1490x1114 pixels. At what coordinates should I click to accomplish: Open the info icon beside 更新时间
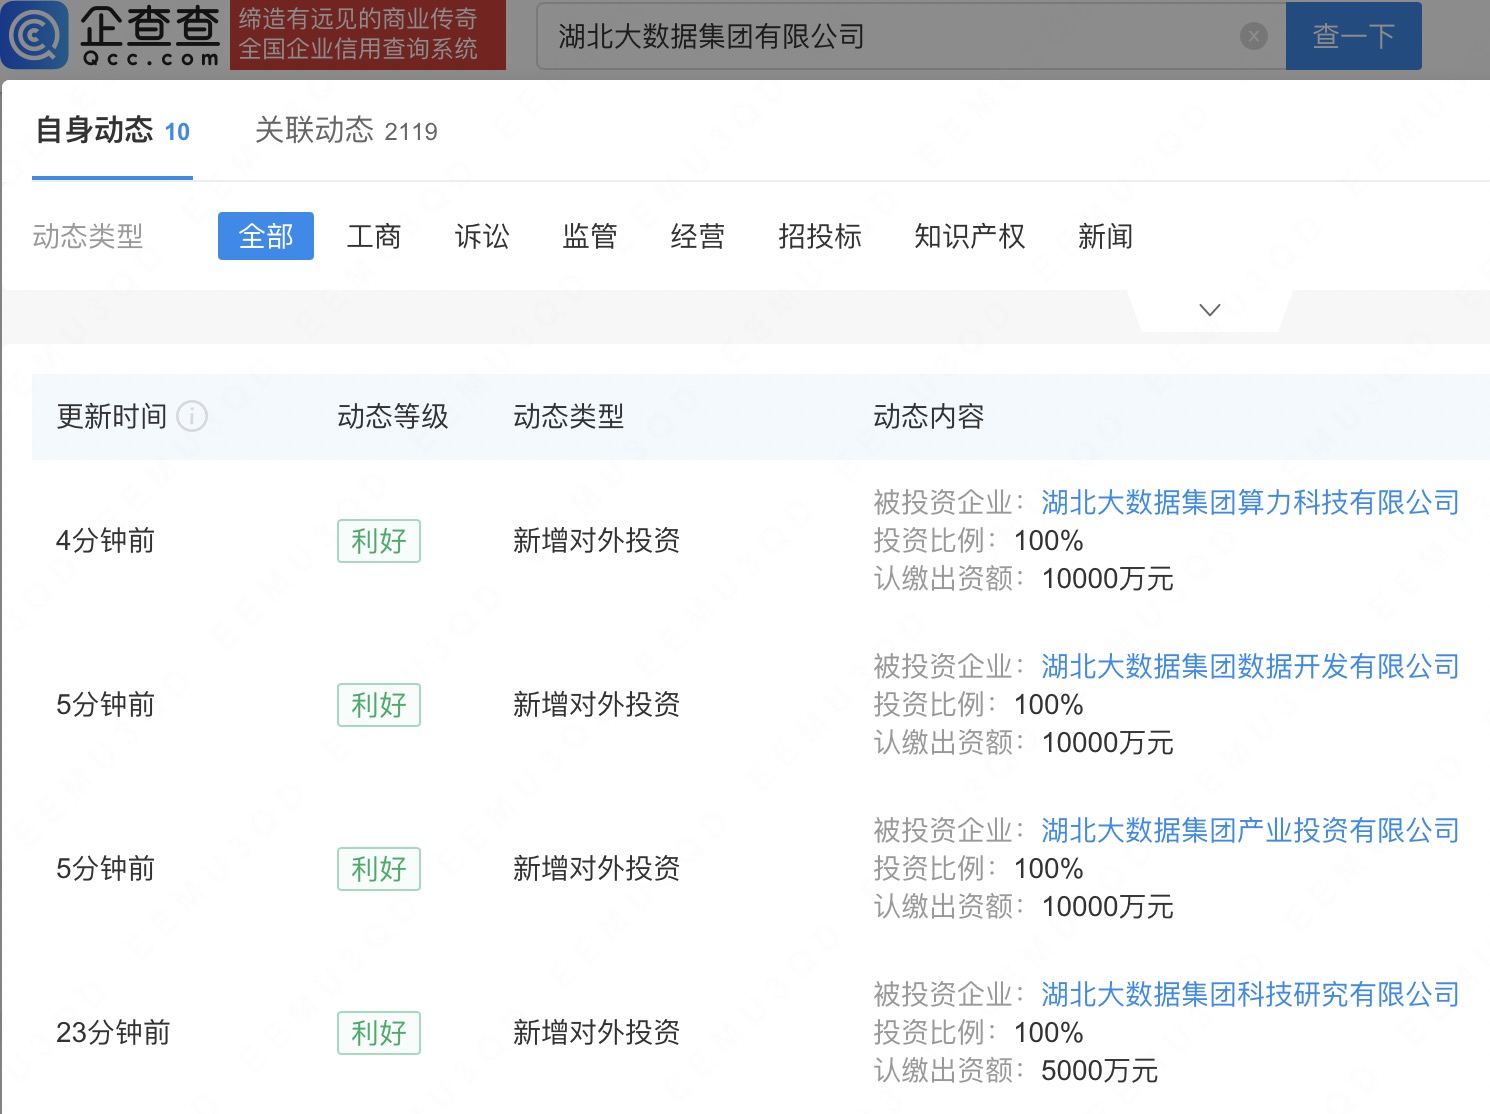tap(192, 416)
